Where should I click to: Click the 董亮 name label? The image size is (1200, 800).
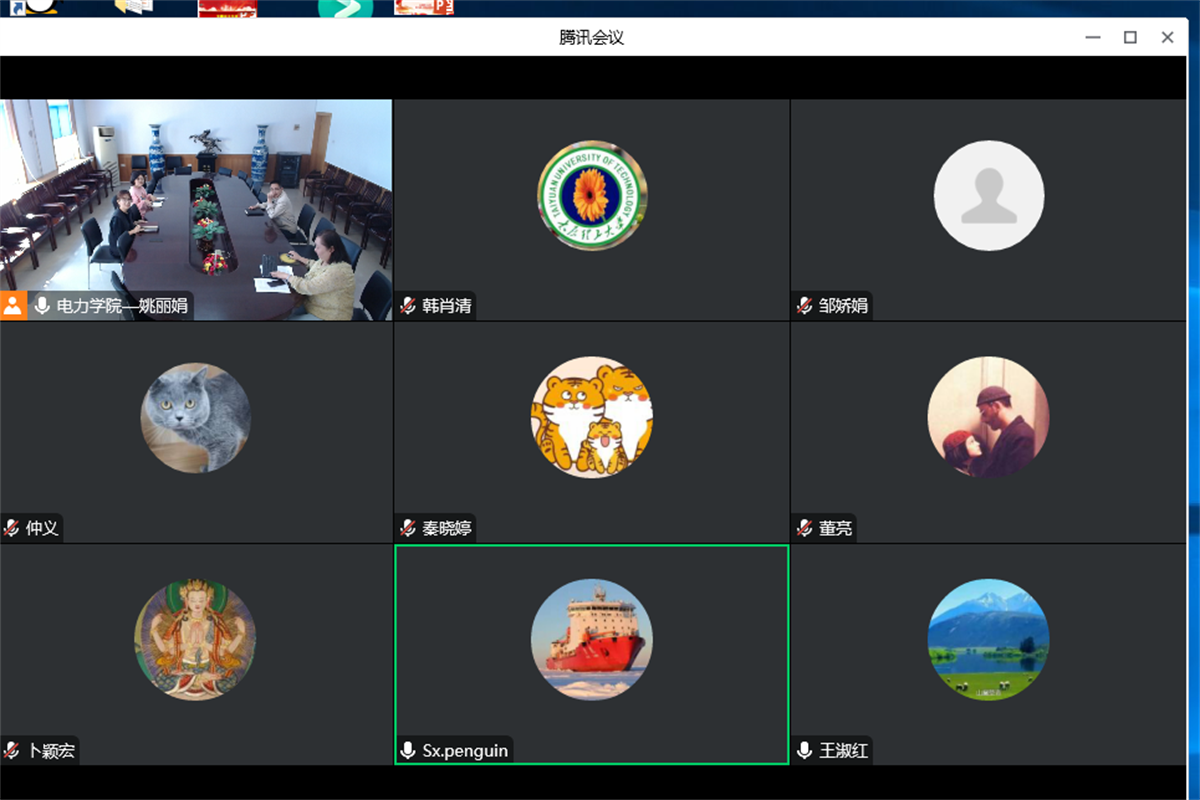coord(836,528)
